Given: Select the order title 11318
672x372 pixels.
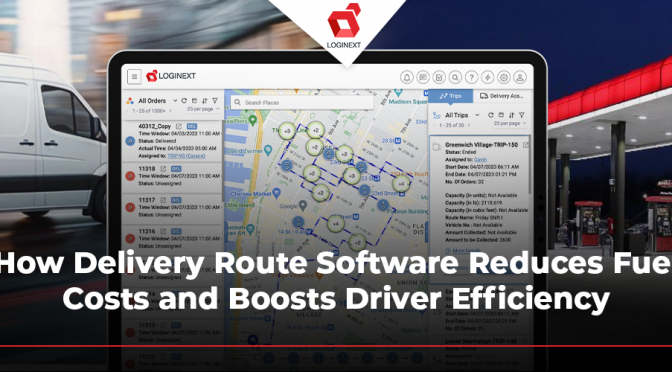Looking at the screenshot, I should (147, 169).
